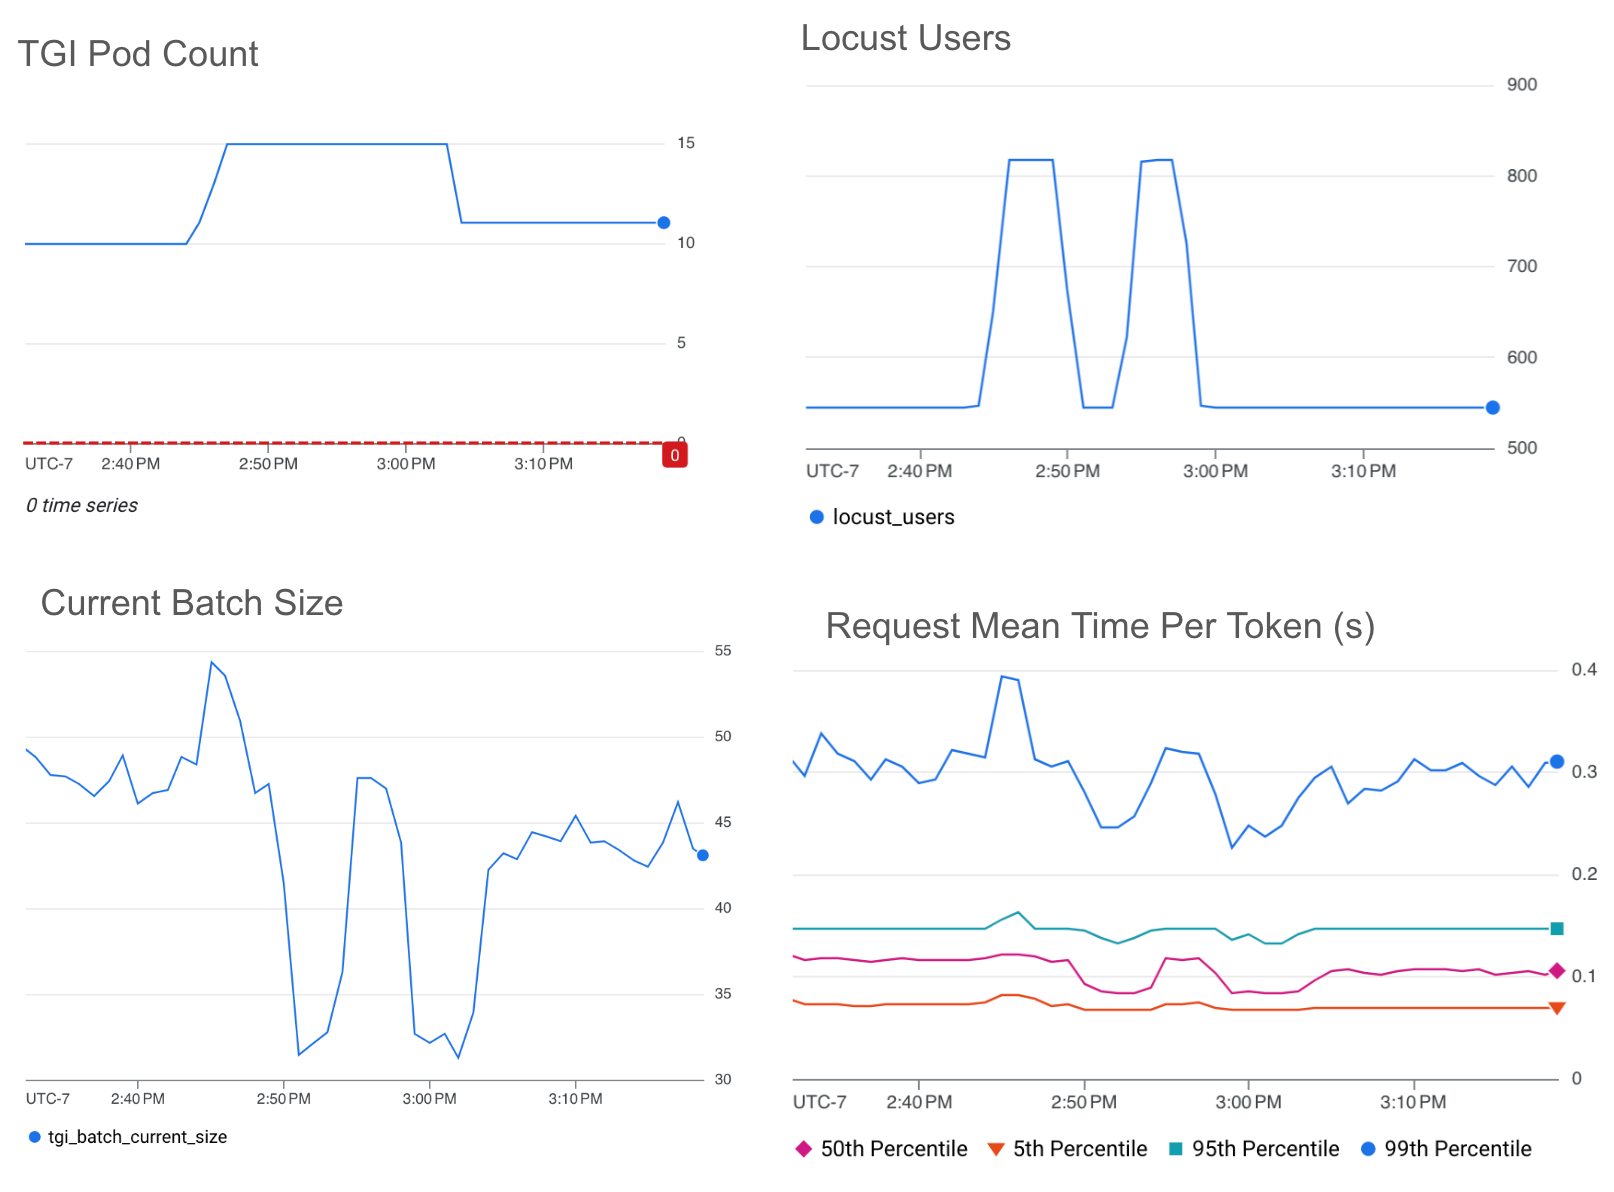Click the 95th percentile square end marker
This screenshot has height=1192, width=1614.
pyautogui.click(x=1557, y=929)
